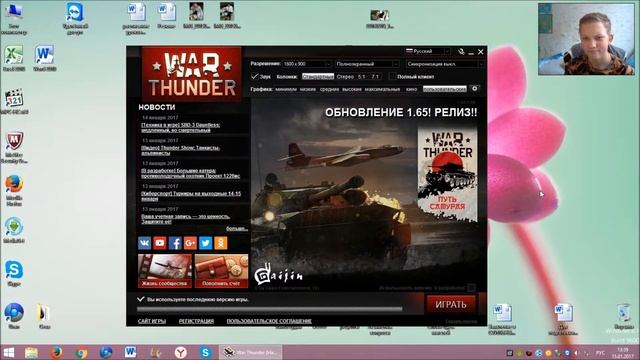Screen dimensions: 640x360
Task: Open the account security news link
Action: pyautogui.click(x=186, y=219)
